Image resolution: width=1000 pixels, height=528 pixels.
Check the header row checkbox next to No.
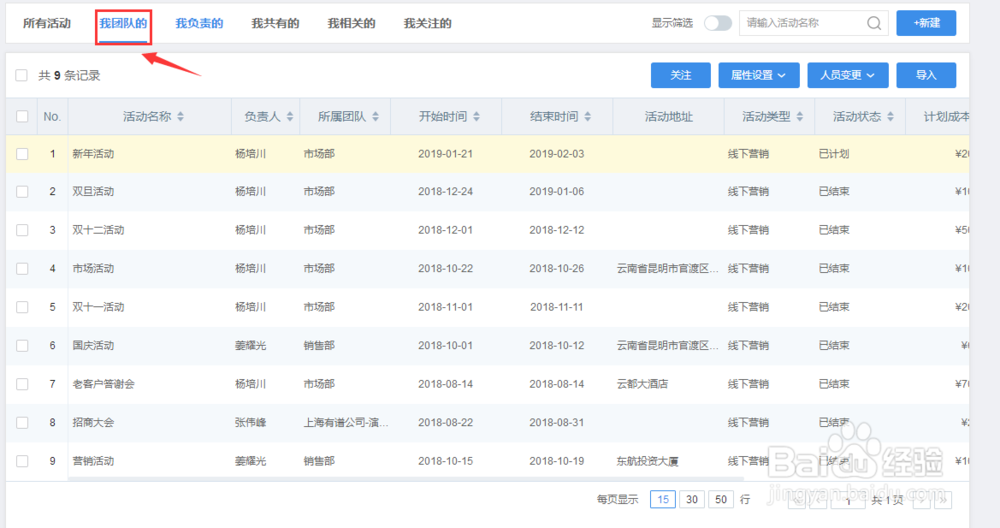pyautogui.click(x=22, y=117)
